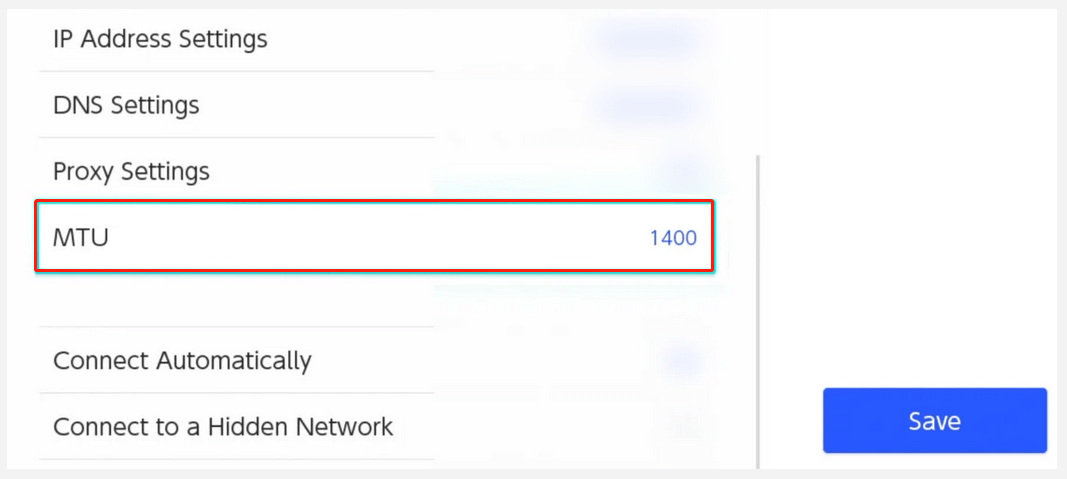Click the blurred Connect Automatically switch value

point(683,360)
